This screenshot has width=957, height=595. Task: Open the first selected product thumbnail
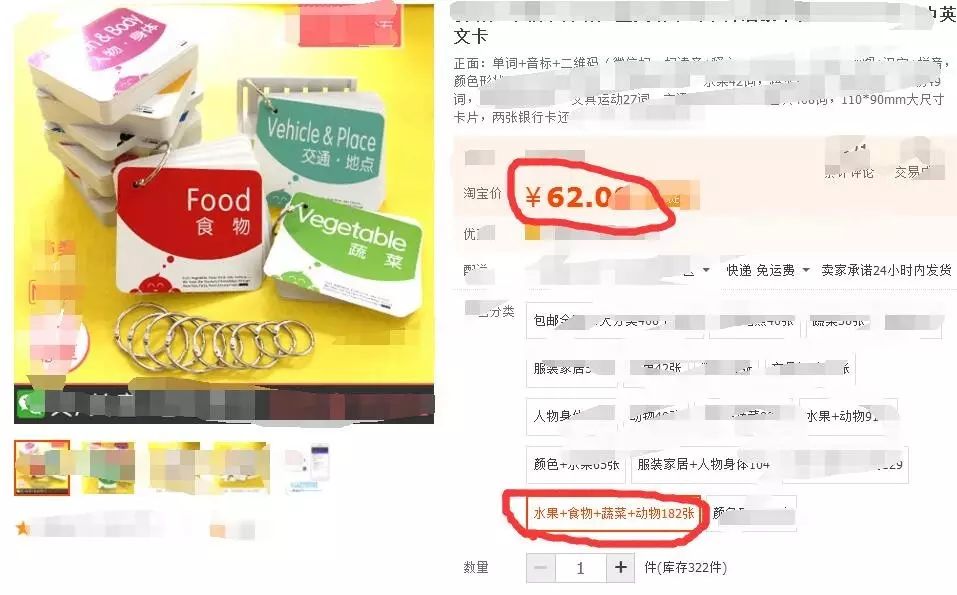[x=42, y=467]
